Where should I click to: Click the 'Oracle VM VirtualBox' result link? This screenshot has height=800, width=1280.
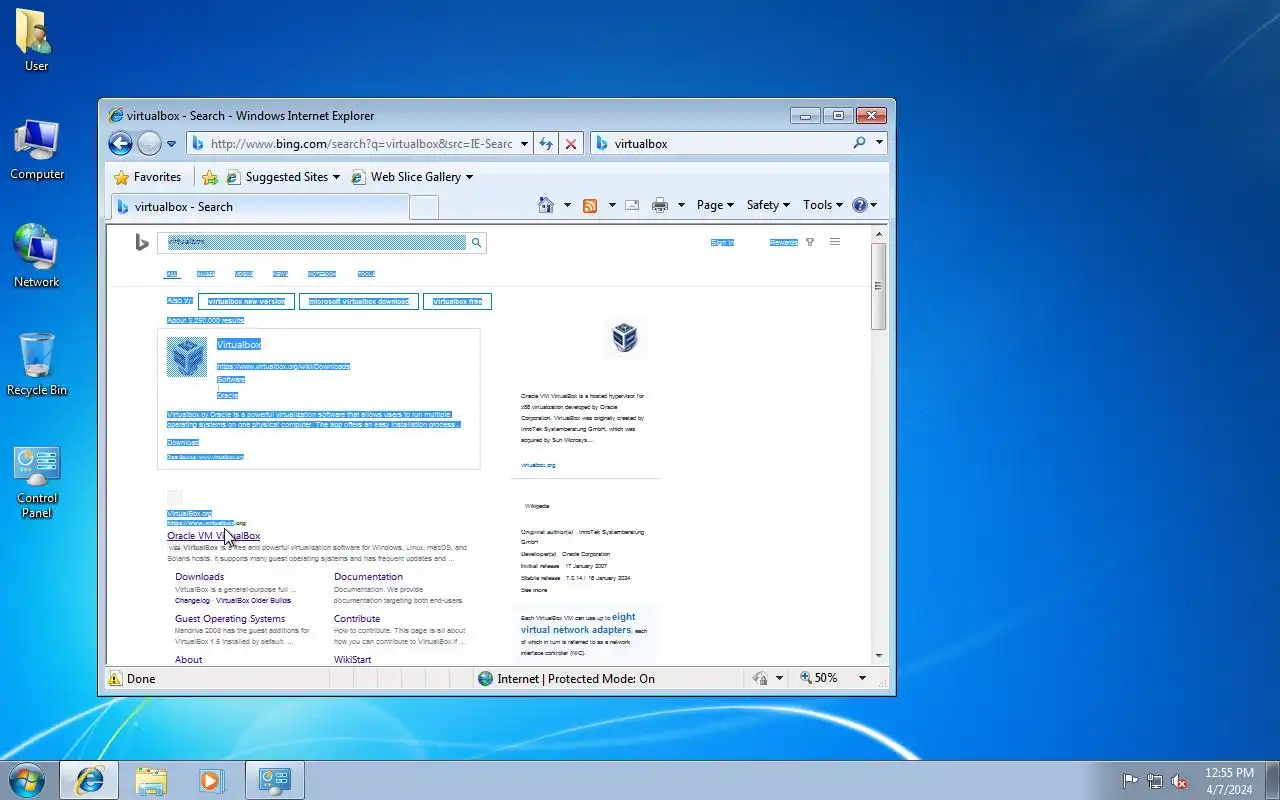coord(213,536)
